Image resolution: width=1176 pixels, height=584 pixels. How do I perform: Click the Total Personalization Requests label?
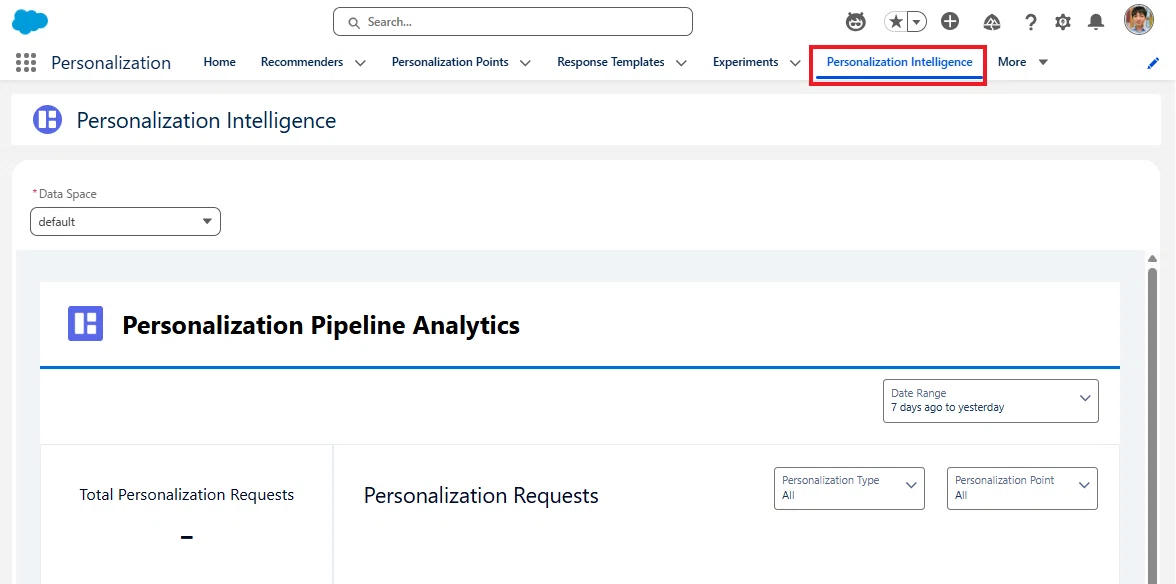187,495
